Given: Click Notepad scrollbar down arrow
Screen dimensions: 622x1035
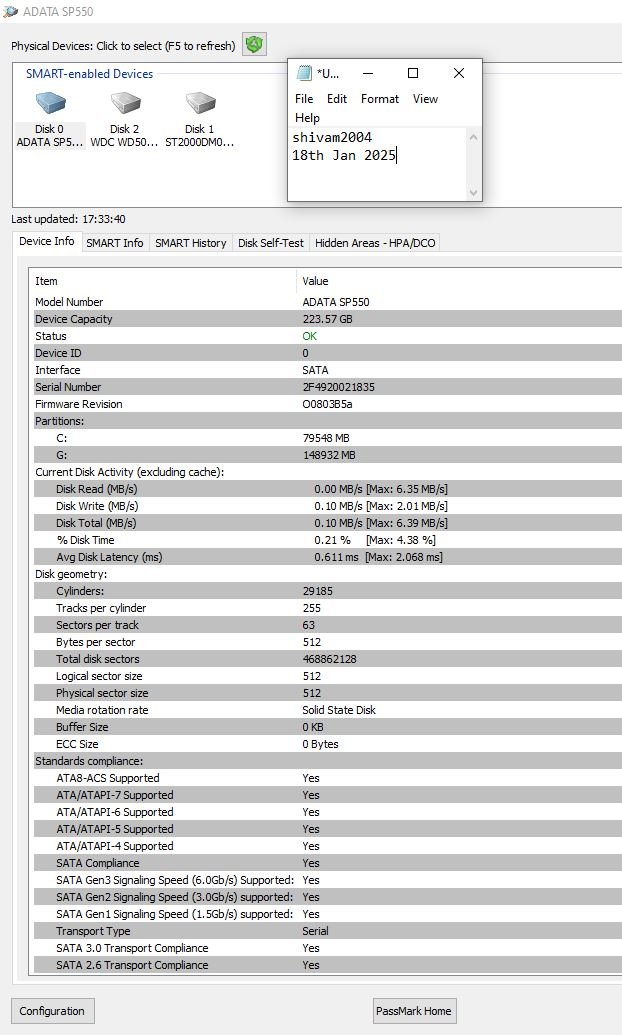Looking at the screenshot, I should coord(473,192).
